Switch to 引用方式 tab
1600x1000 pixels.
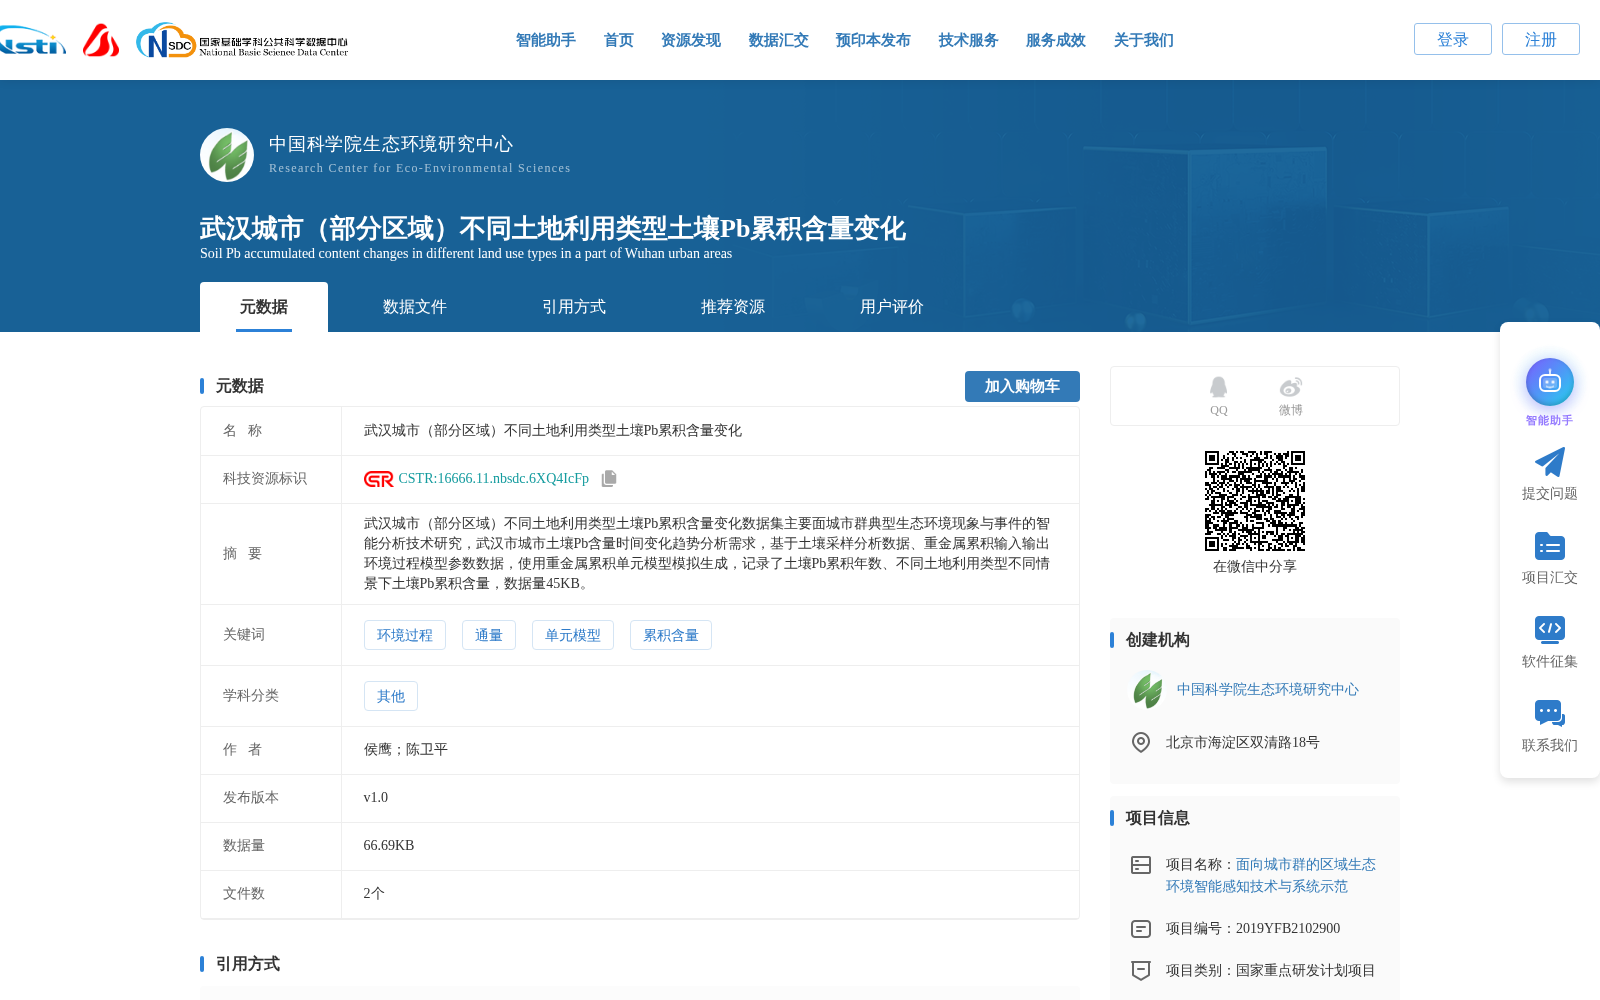click(x=574, y=307)
